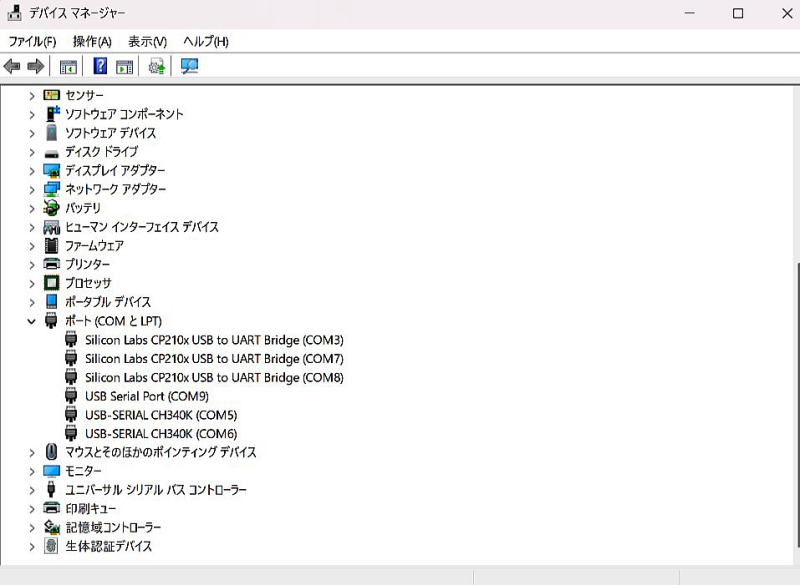Open the ファイル(F) menu
Viewport: 800px width, 585px height.
[32, 41]
